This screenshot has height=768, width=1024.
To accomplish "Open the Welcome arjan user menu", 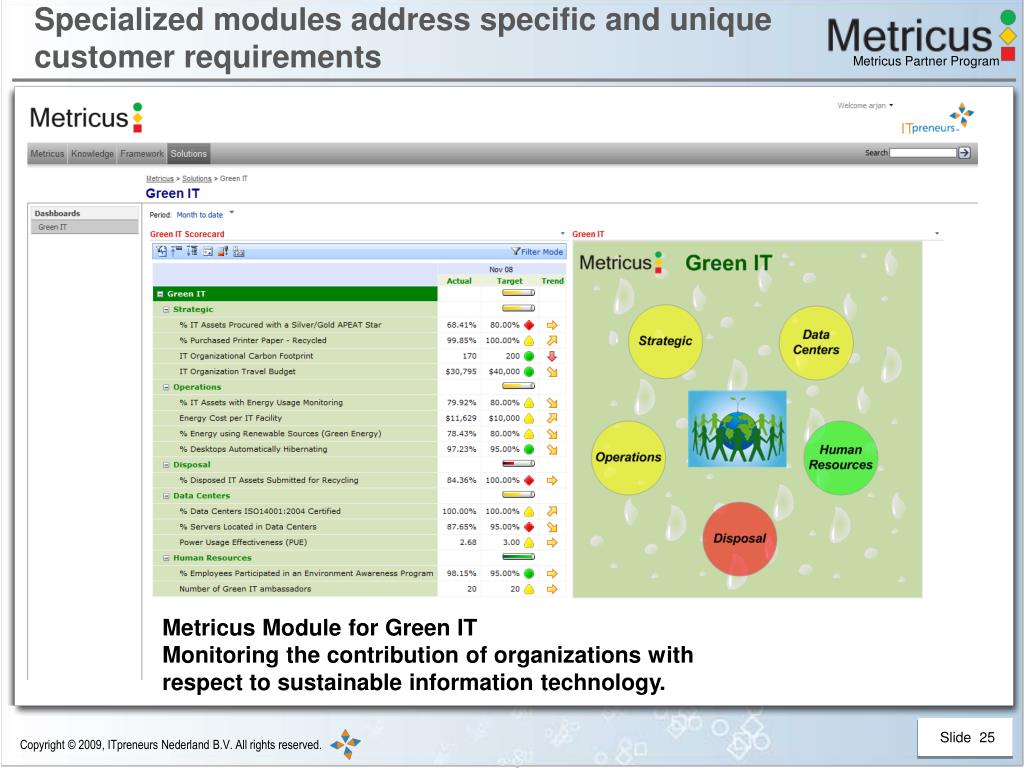I will (865, 105).
